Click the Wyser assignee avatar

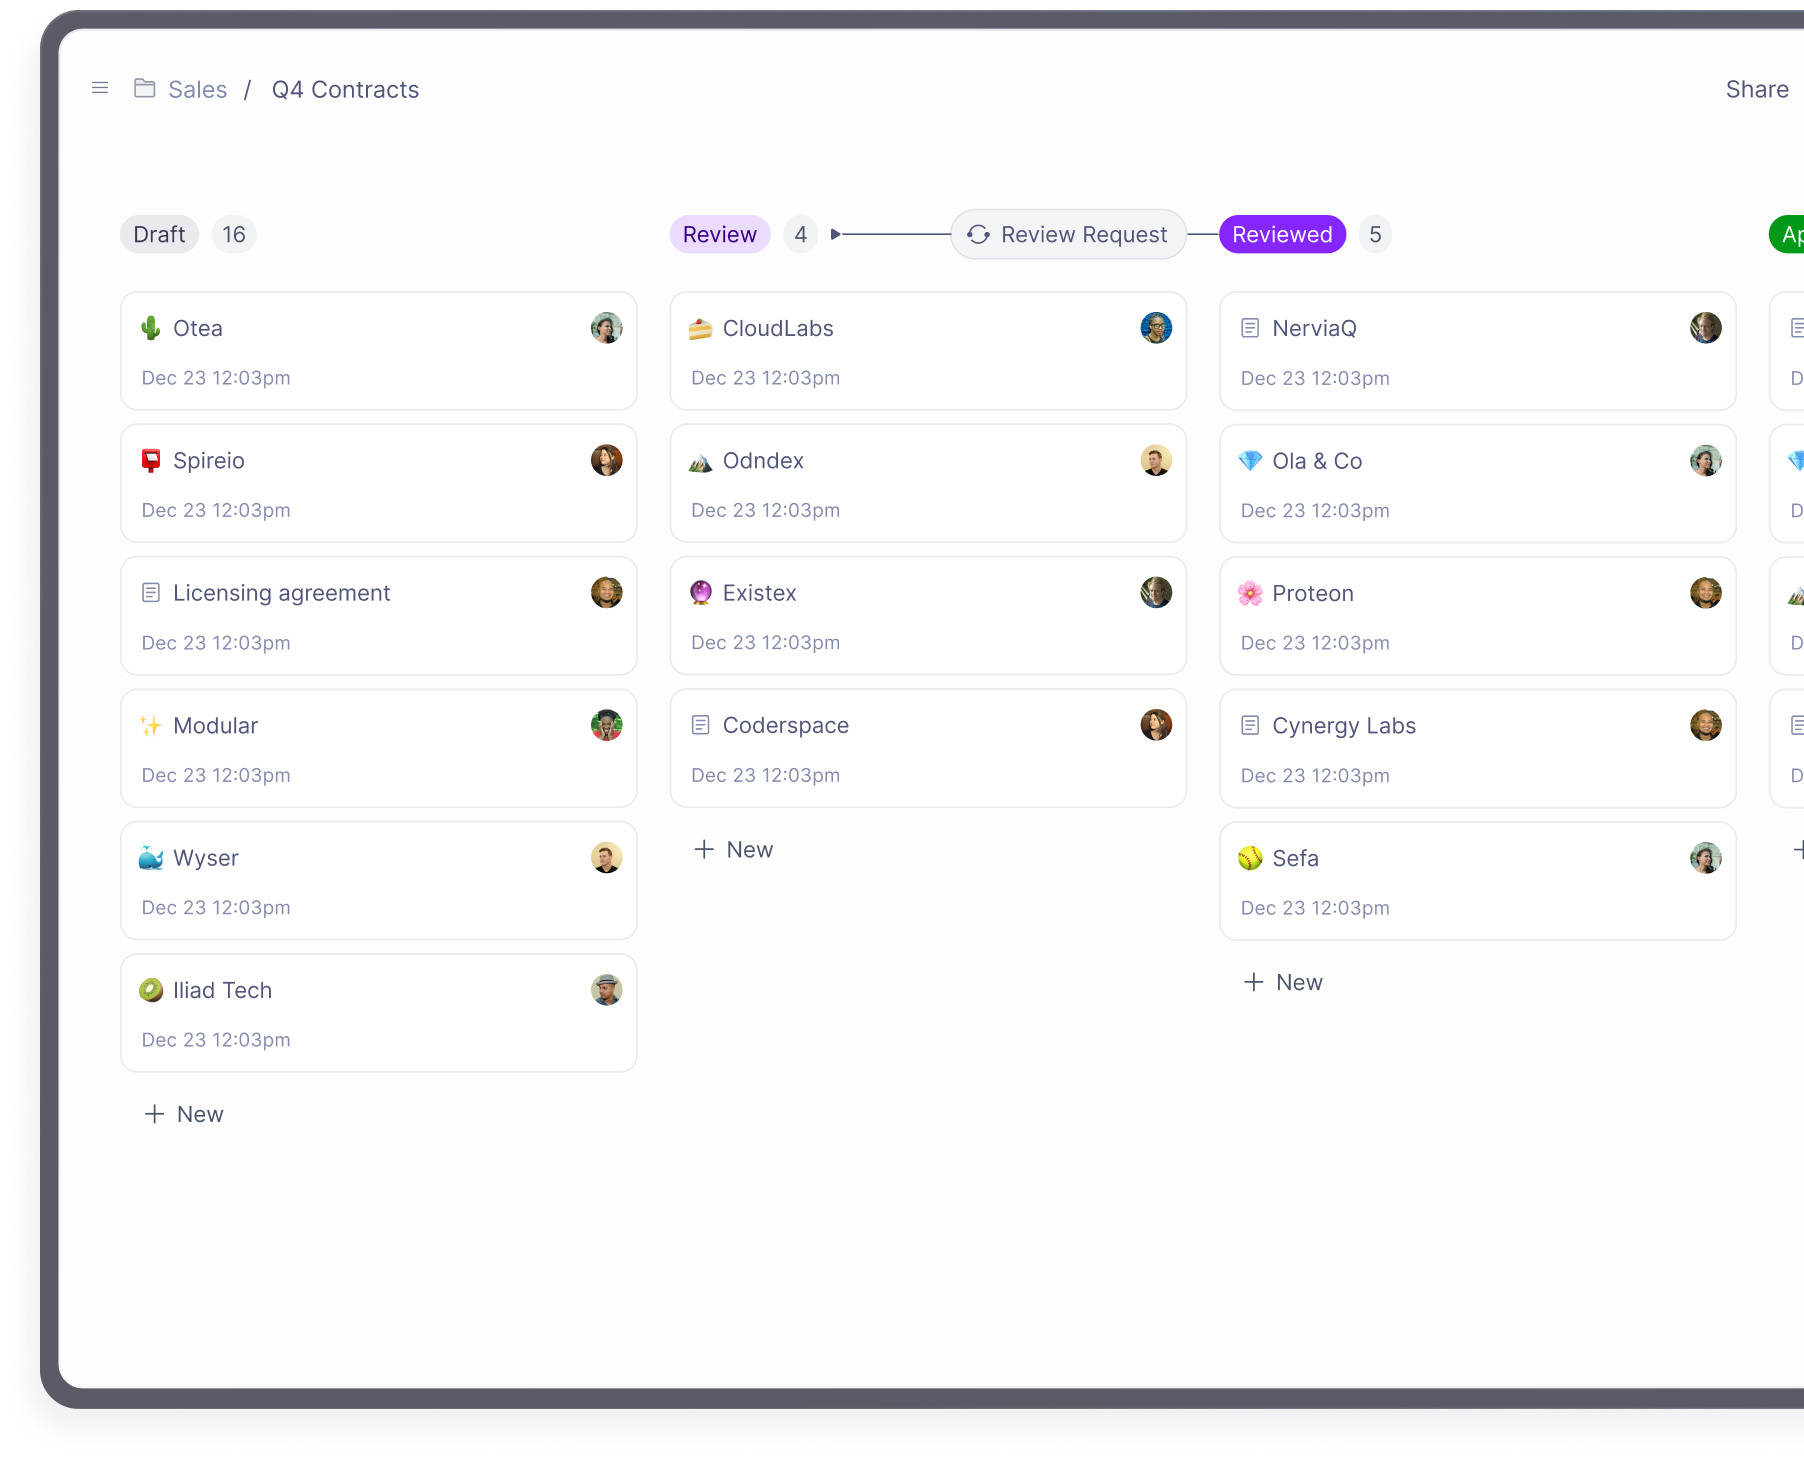[607, 858]
